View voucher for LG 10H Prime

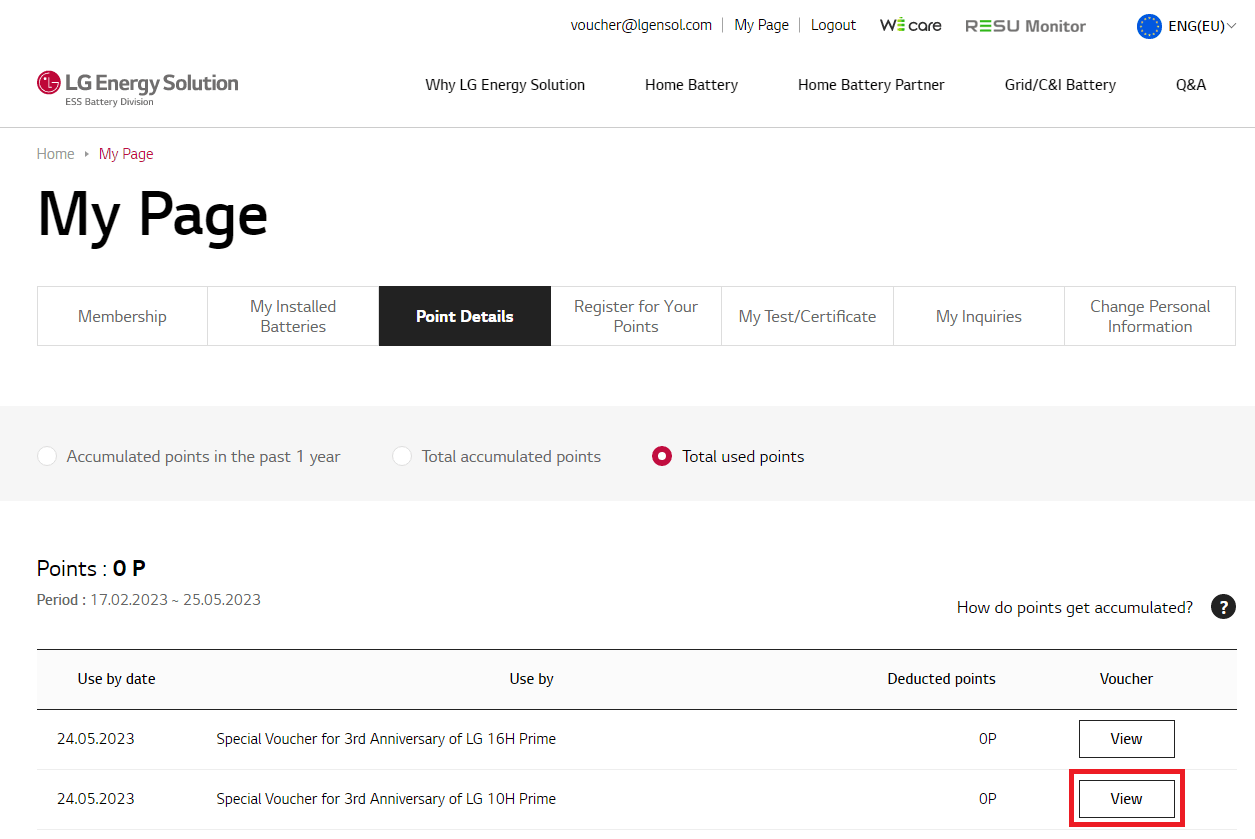[x=1126, y=799]
